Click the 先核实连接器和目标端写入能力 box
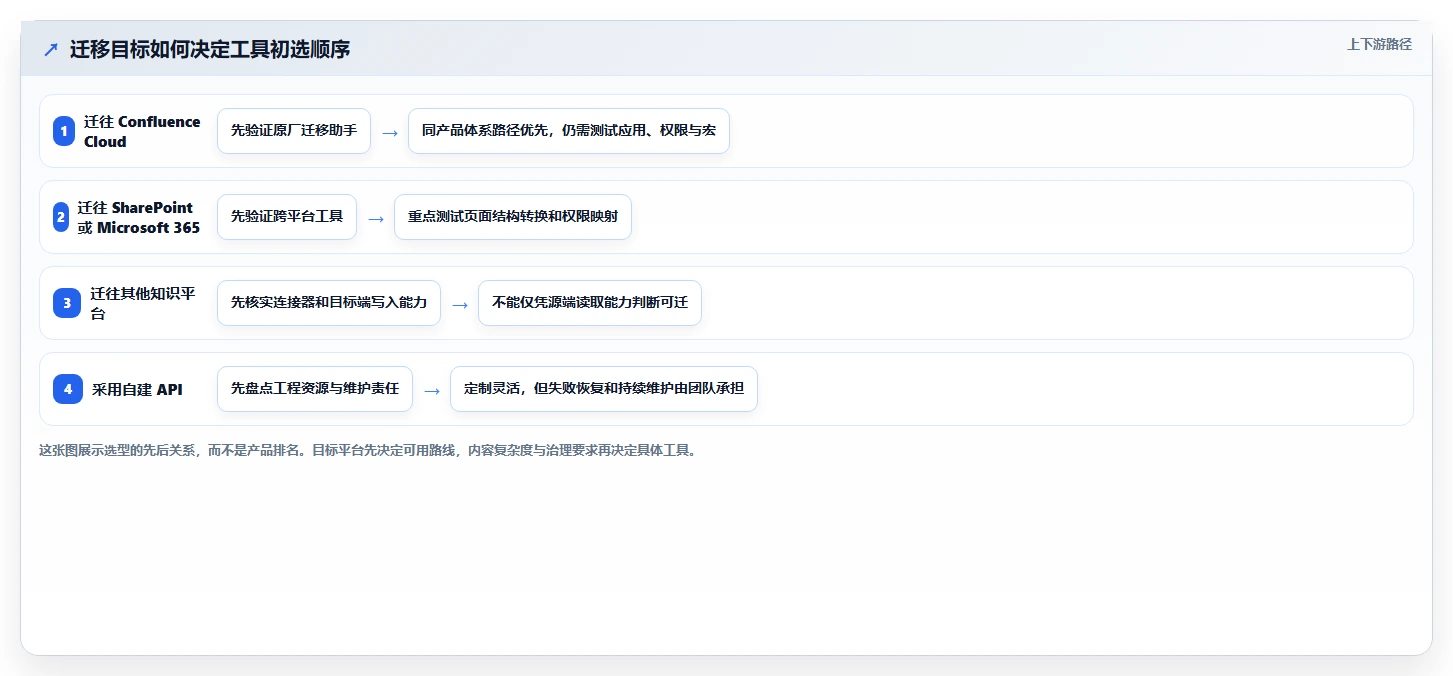1453x676 pixels. click(x=329, y=303)
